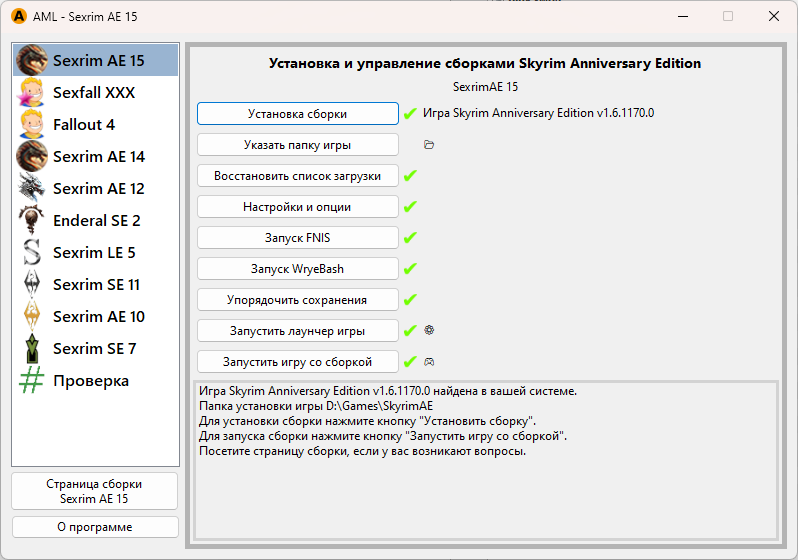This screenshot has height=560, width=798.
Task: Run Запуск FNIS
Action: click(297, 238)
